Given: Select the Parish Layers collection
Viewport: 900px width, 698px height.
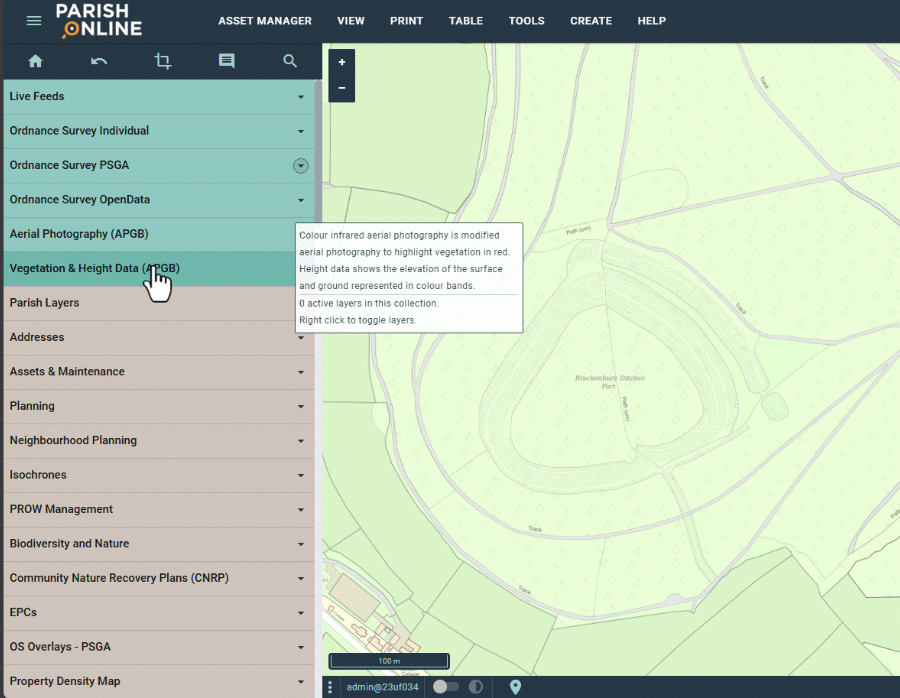Looking at the screenshot, I should [x=45, y=303].
